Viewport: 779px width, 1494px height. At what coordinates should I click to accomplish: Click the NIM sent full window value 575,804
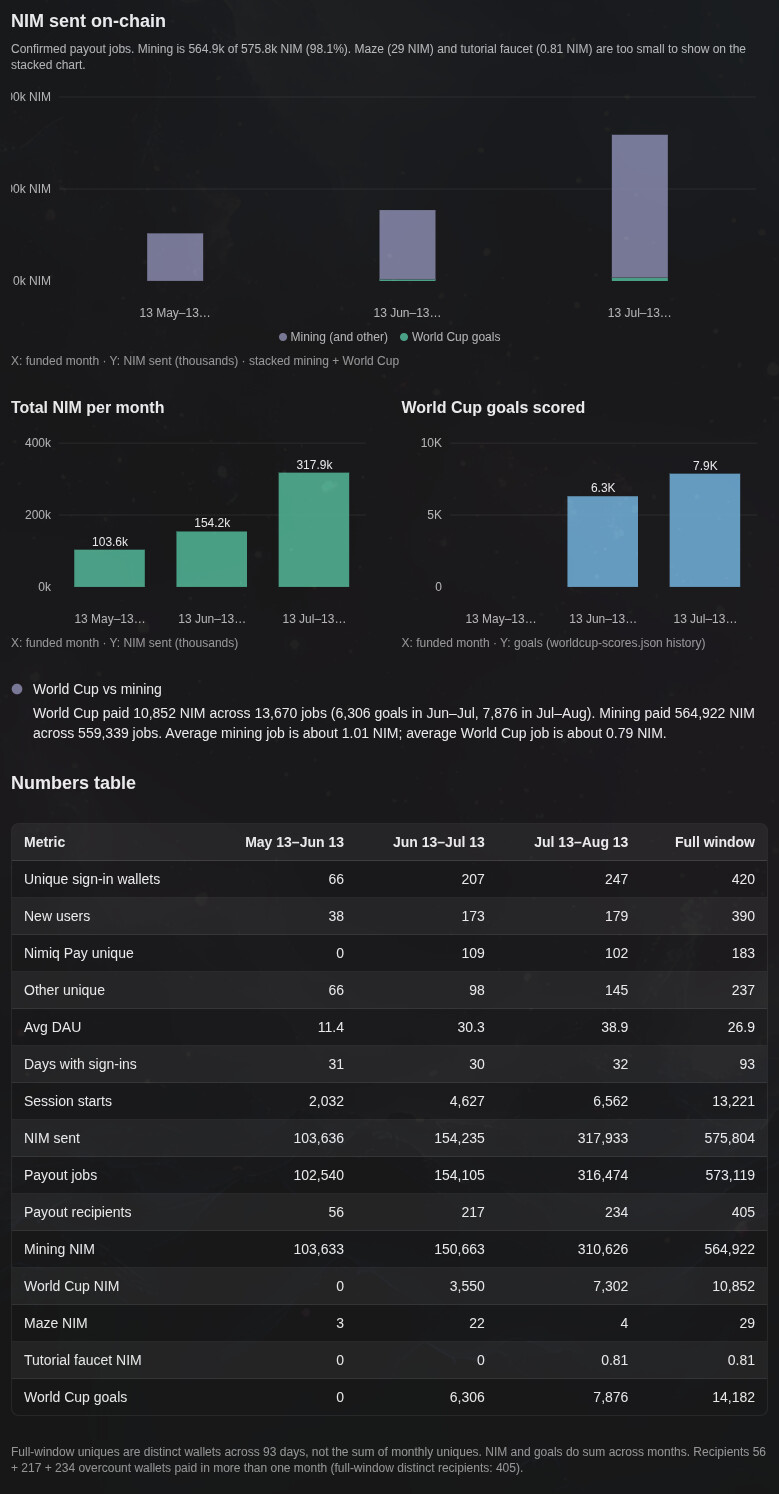pyautogui.click(x=730, y=1138)
